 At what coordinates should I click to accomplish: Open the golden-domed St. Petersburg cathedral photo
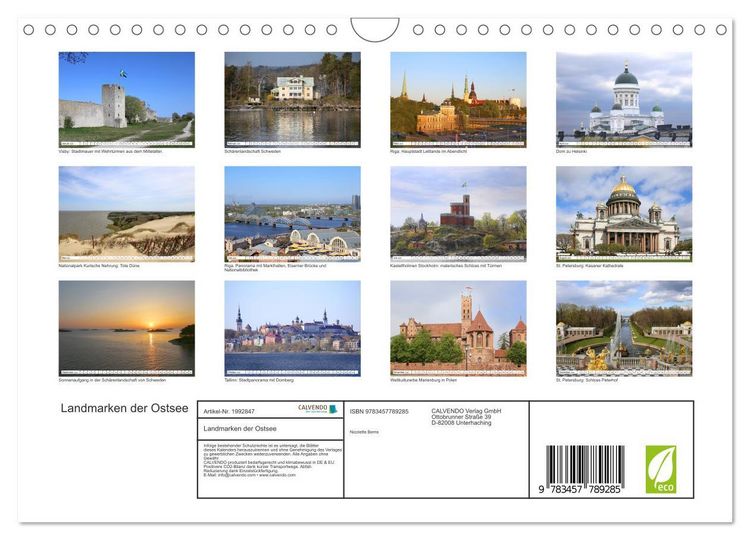point(624,214)
